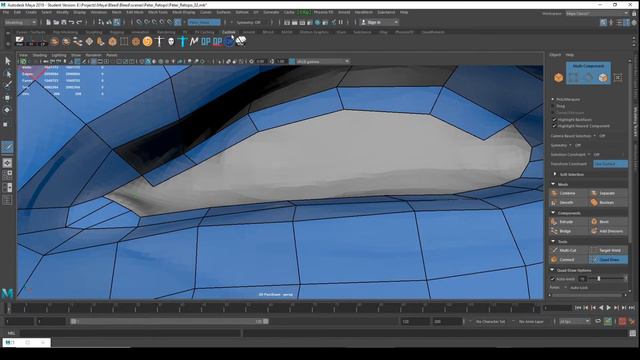
Task: Click the cyan cross shelf icon
Action: 182,41
